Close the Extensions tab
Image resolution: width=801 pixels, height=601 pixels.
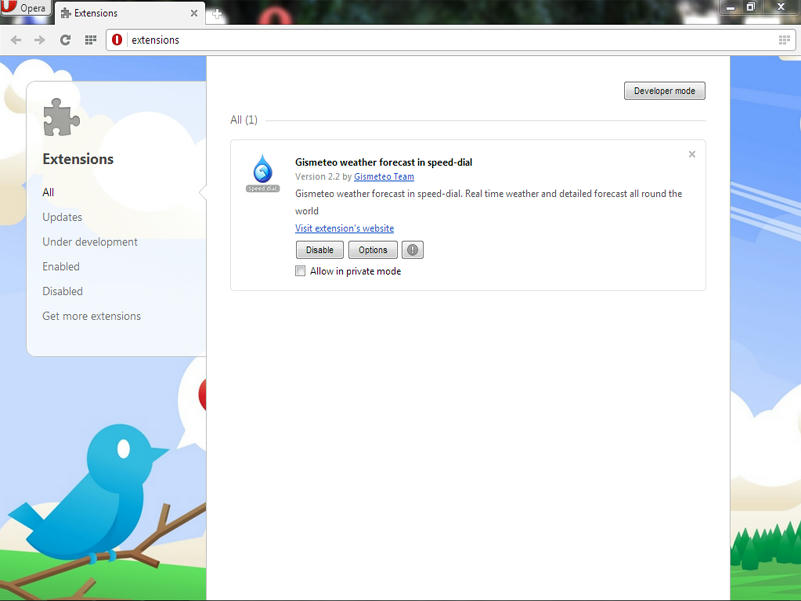click(194, 13)
